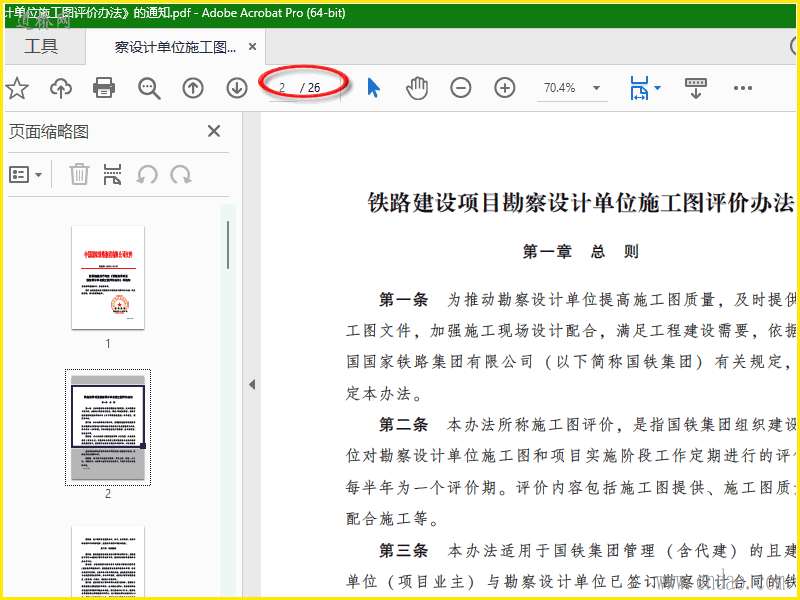Rotate the page clockwise
This screenshot has width=800, height=600.
(181, 174)
